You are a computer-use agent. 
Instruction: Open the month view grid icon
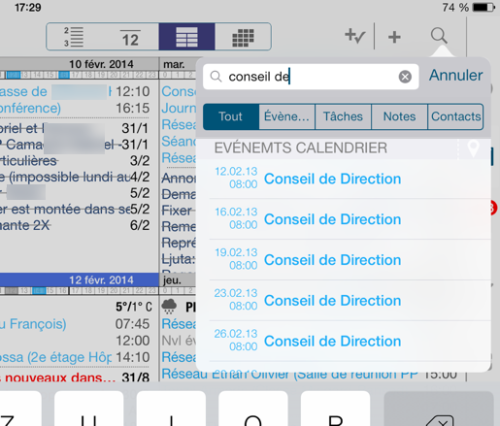tap(243, 37)
